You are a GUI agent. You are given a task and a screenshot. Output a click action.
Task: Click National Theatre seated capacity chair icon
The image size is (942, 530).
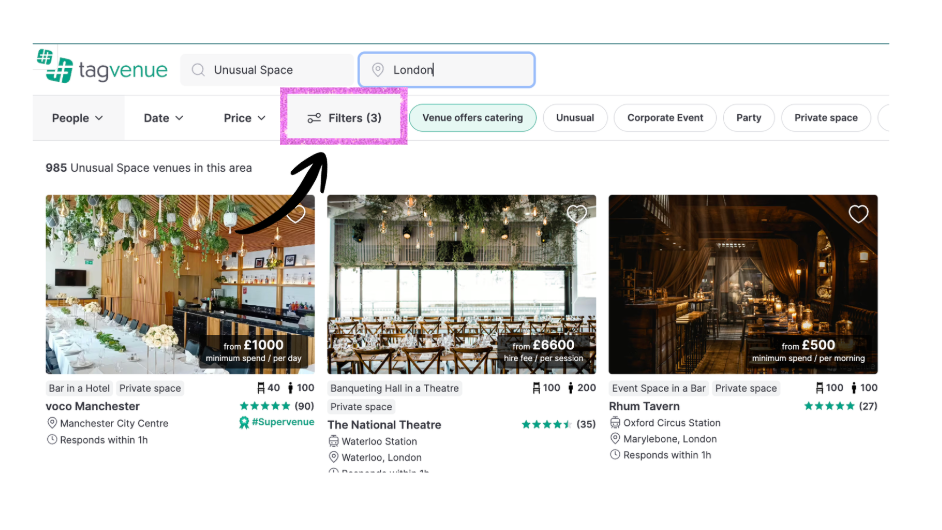[x=536, y=388]
